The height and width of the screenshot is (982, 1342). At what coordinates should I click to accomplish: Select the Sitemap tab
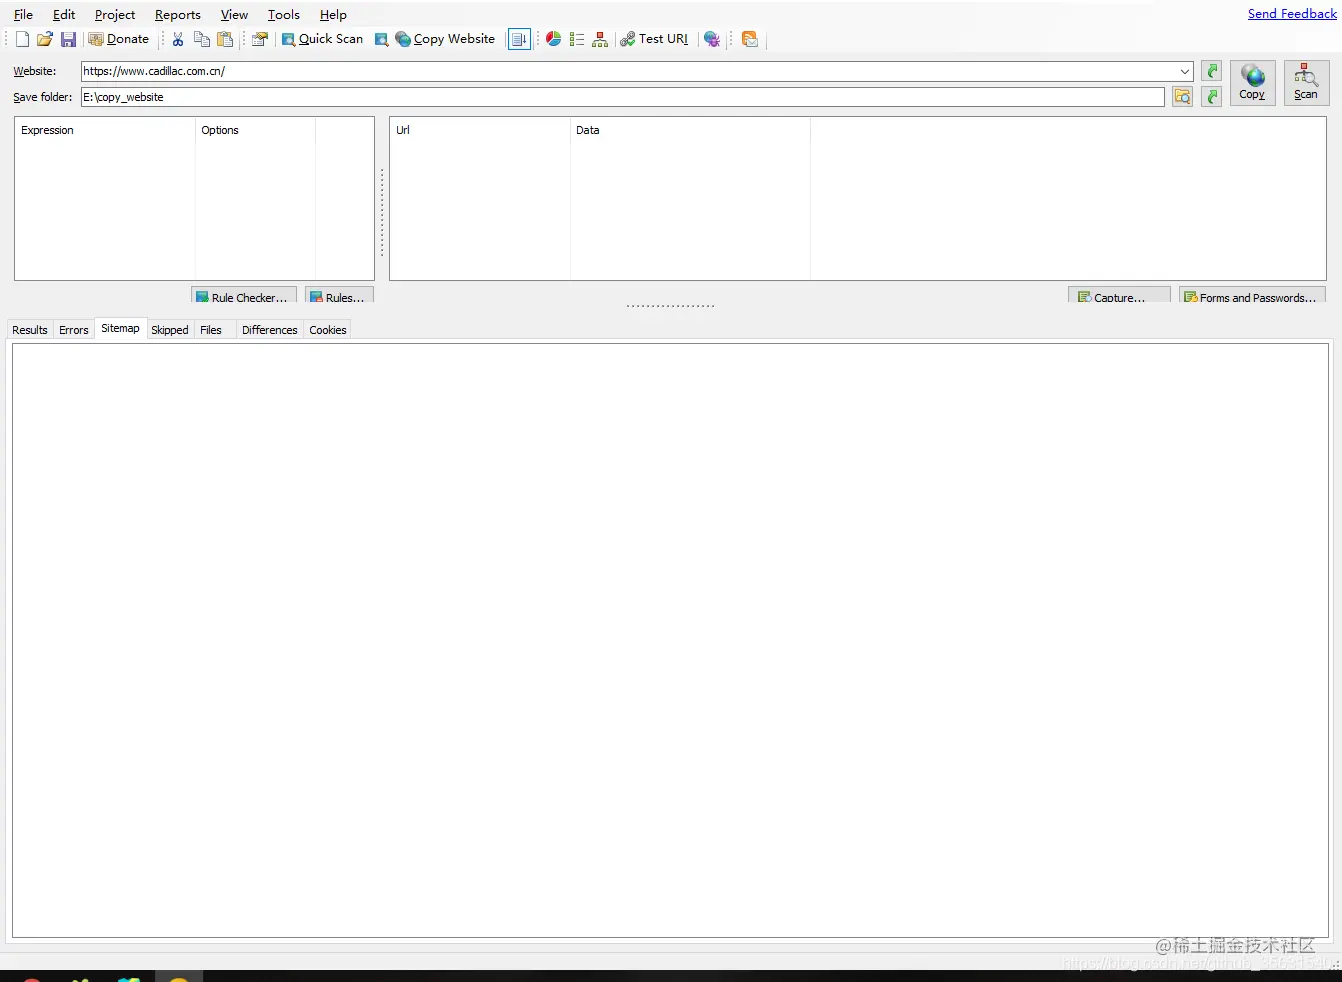120,328
